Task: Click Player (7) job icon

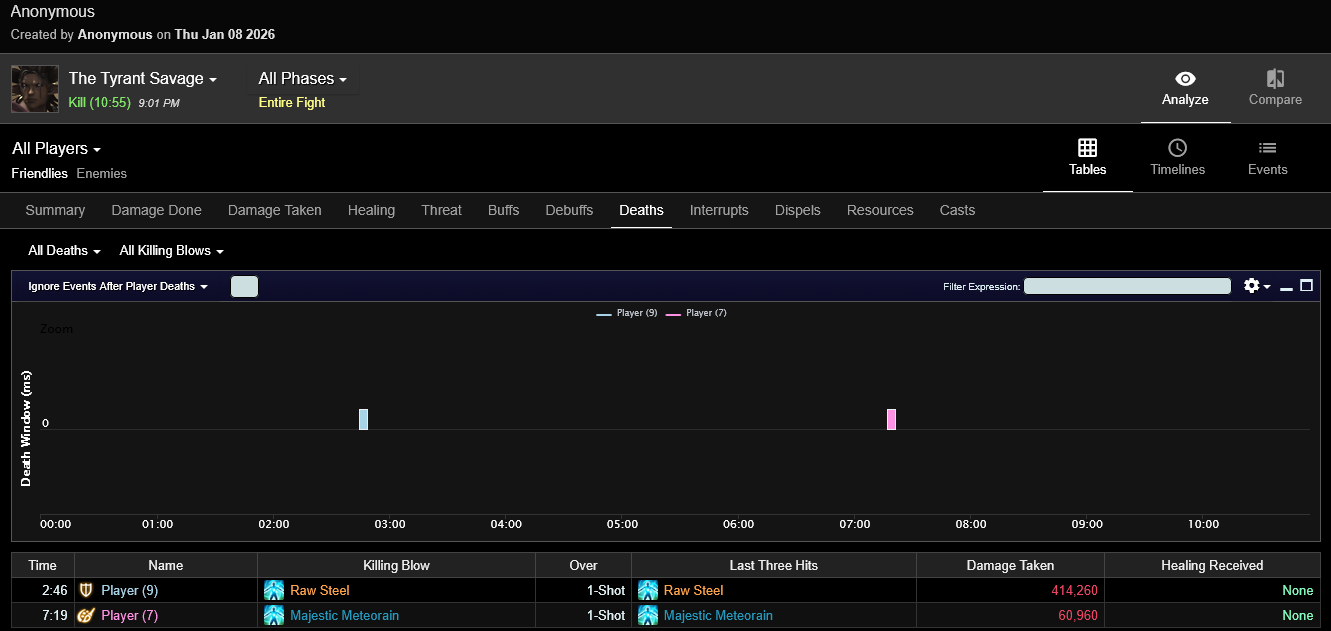Action: [x=87, y=615]
